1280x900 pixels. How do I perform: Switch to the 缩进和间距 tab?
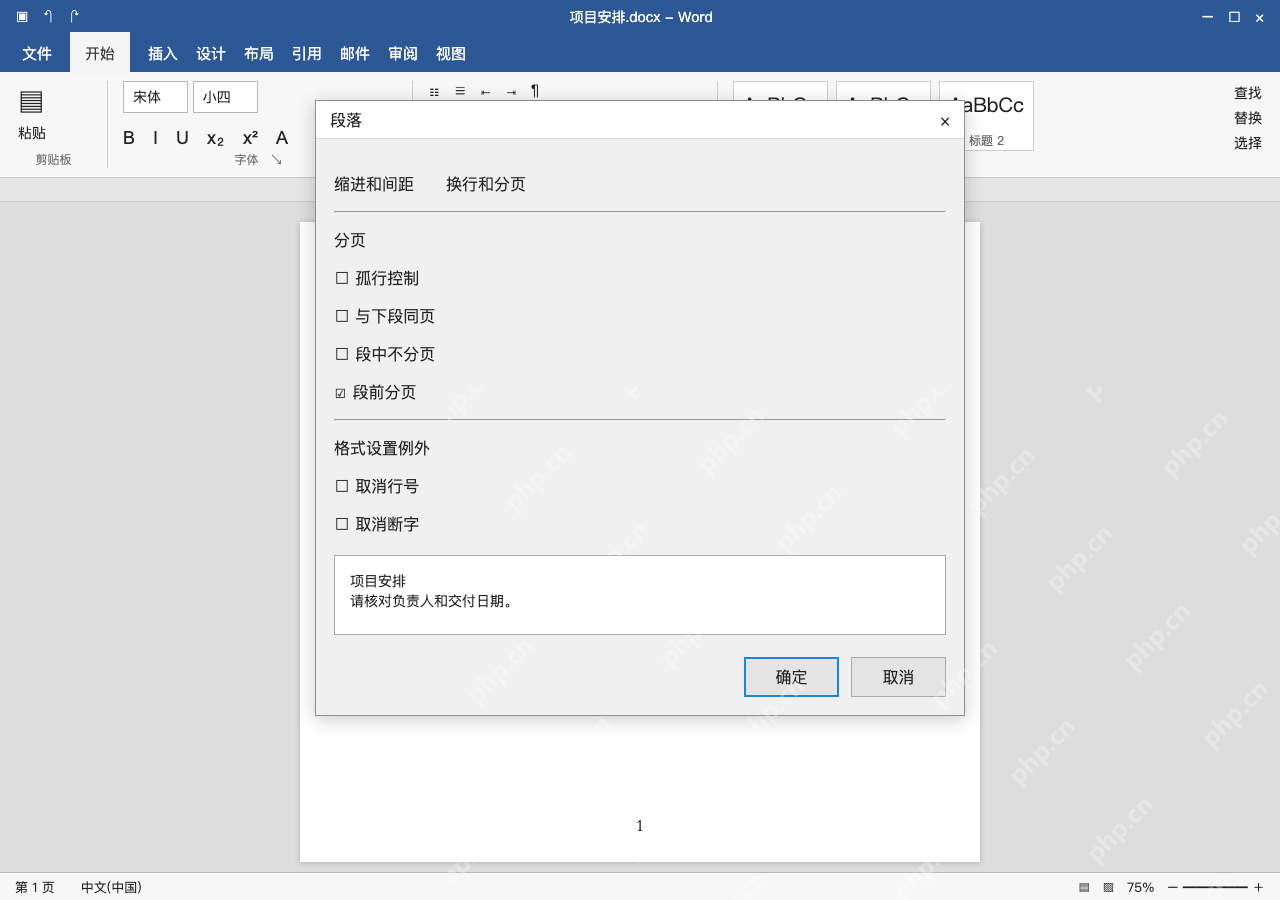pyautogui.click(x=374, y=184)
